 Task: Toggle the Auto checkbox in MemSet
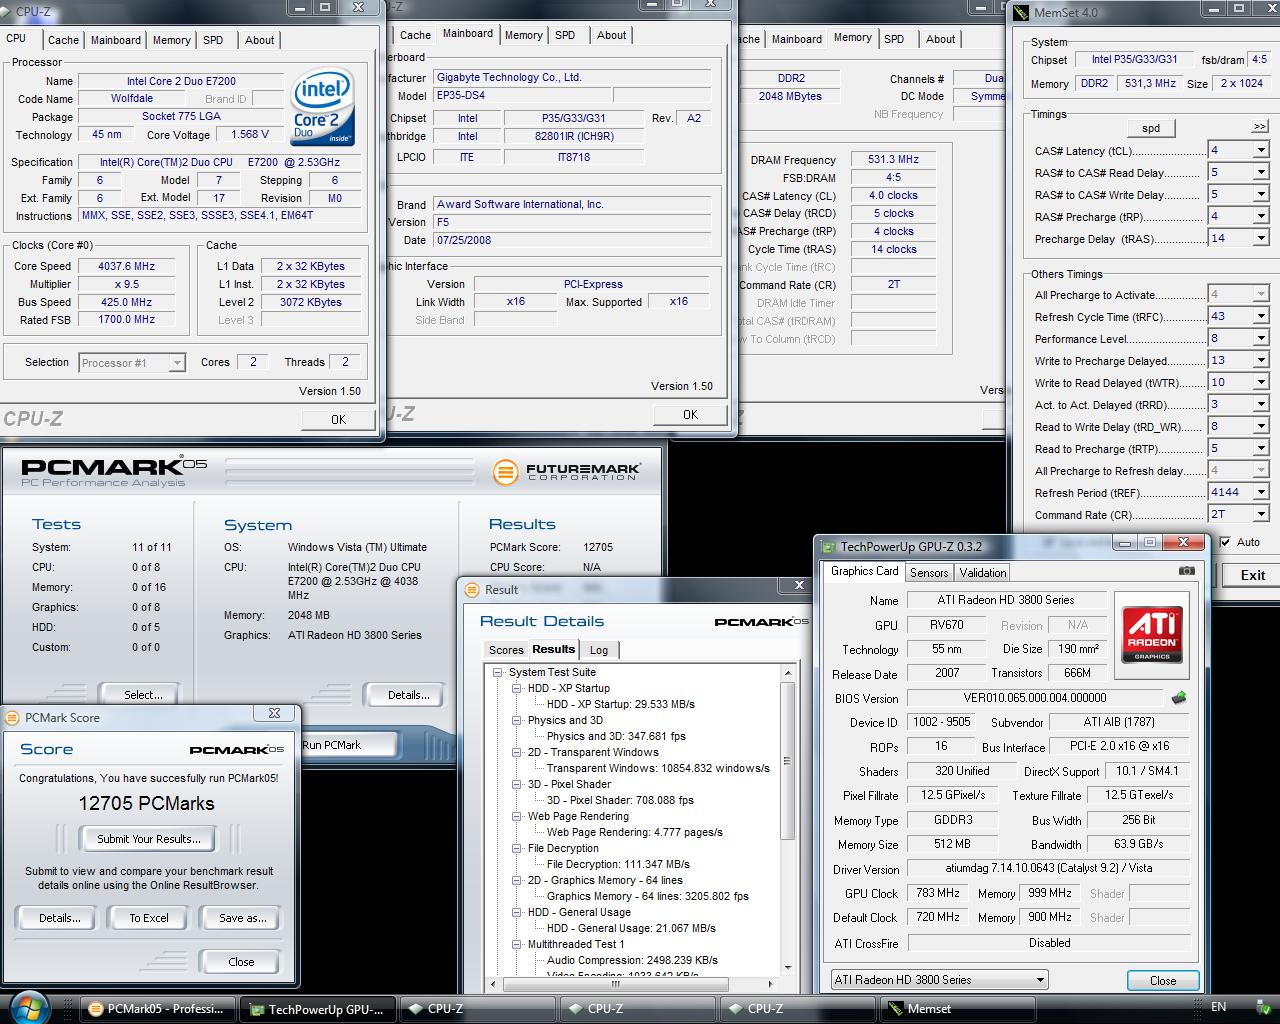(1225, 542)
